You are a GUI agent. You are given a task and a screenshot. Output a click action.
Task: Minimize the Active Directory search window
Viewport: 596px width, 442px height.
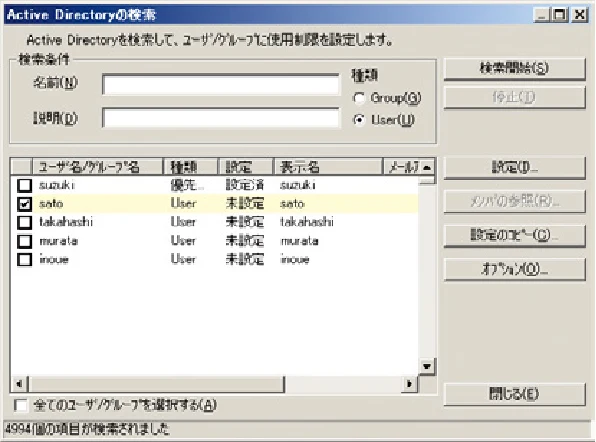click(x=542, y=15)
